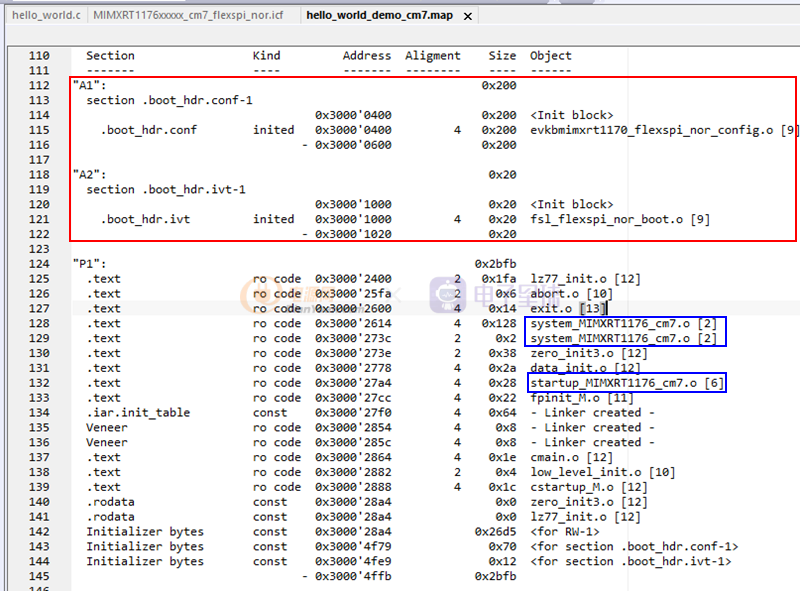The image size is (800, 591).
Task: Click the Section column header text
Action: coord(110,56)
